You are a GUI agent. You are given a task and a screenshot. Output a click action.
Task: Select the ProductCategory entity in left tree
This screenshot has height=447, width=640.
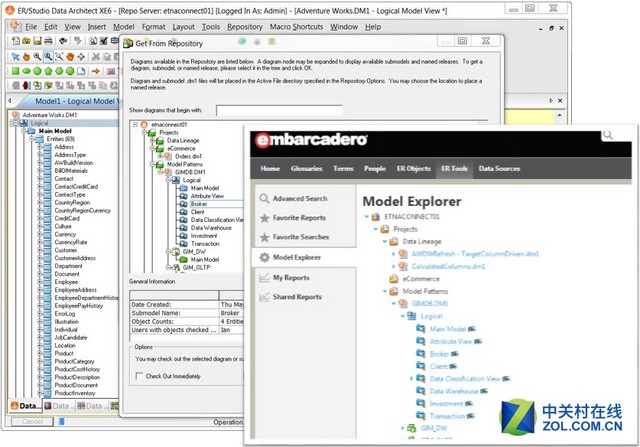[x=74, y=361]
